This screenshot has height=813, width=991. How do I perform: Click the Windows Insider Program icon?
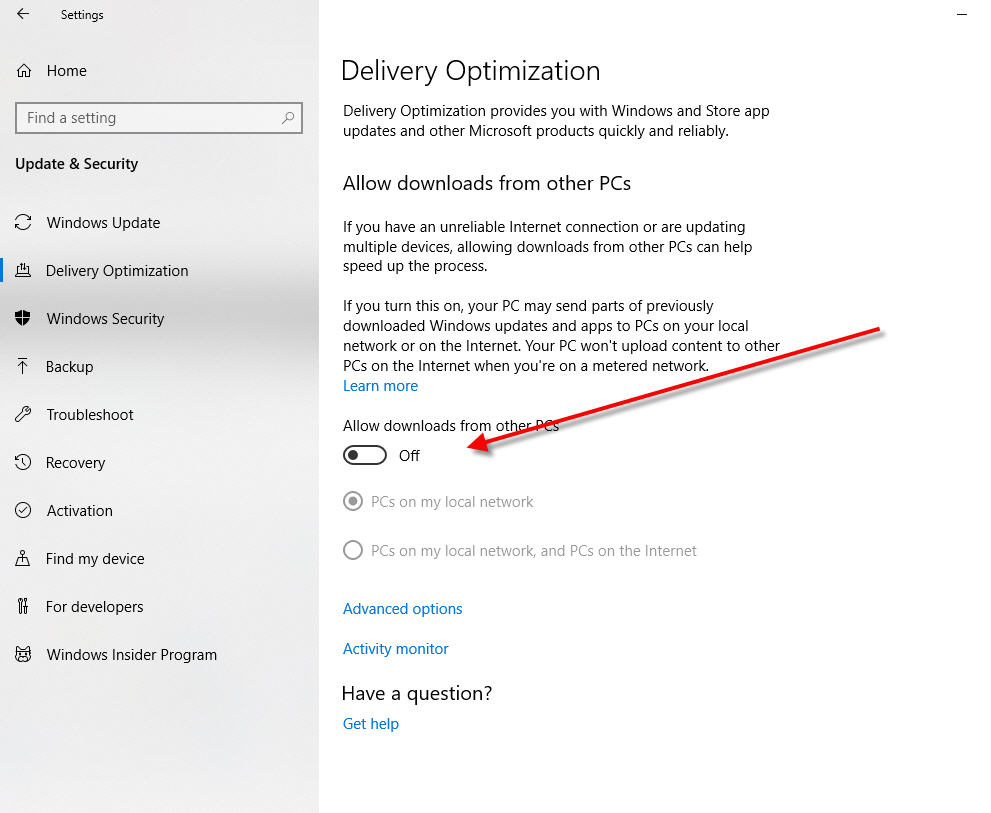23,655
